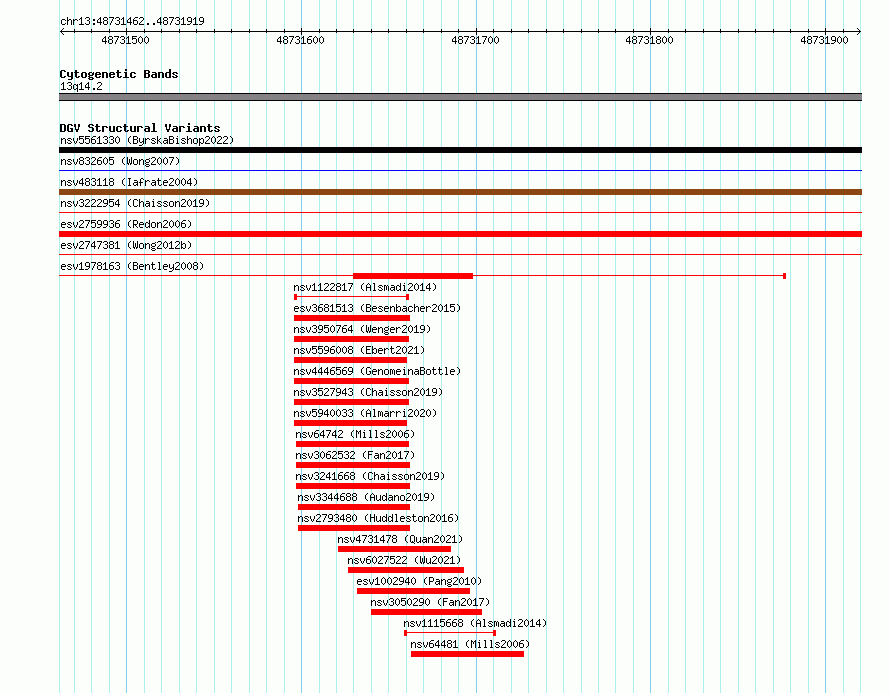This screenshot has height=693, width=890.
Task: Select the red bar under nsv3344688
Action: coord(354,507)
